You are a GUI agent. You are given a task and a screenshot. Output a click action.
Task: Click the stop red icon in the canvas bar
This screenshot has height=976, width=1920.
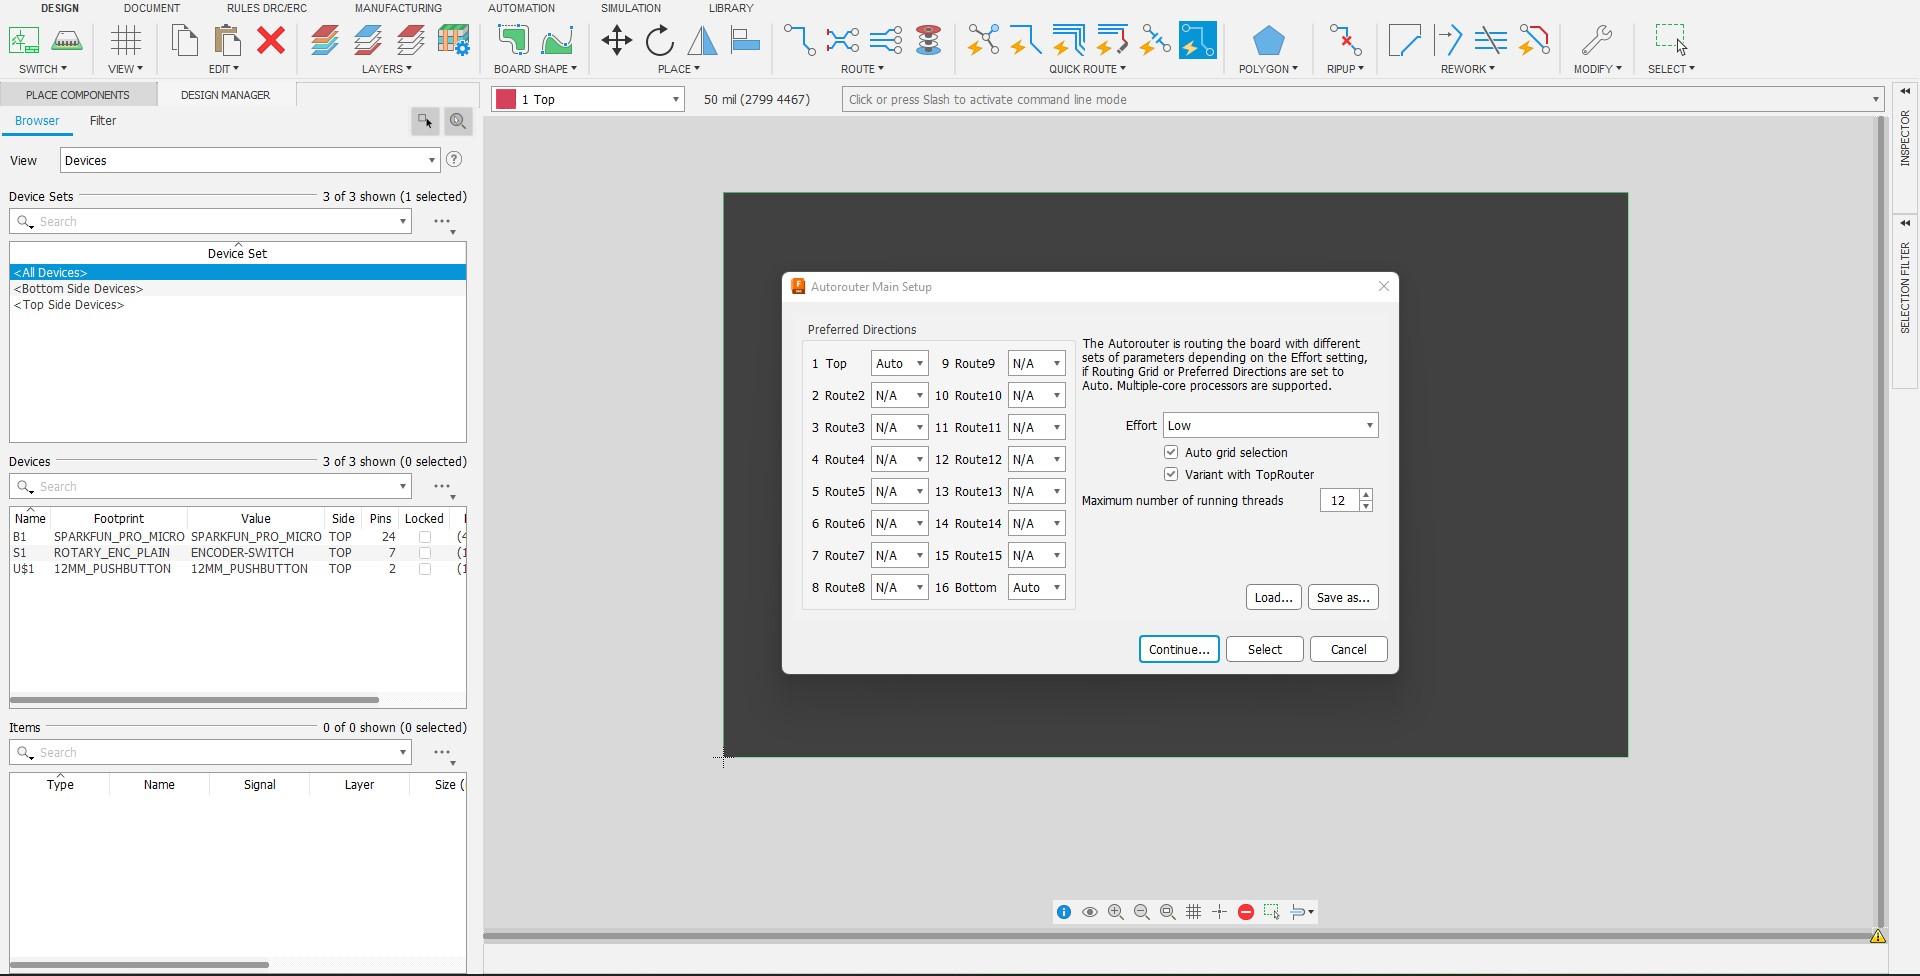[1246, 912]
